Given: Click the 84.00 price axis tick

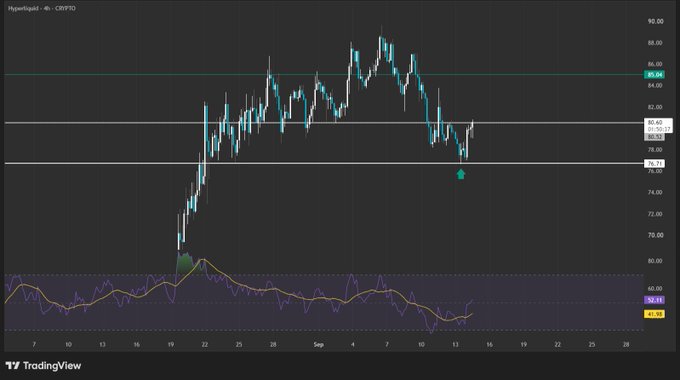Looking at the screenshot, I should [x=655, y=85].
